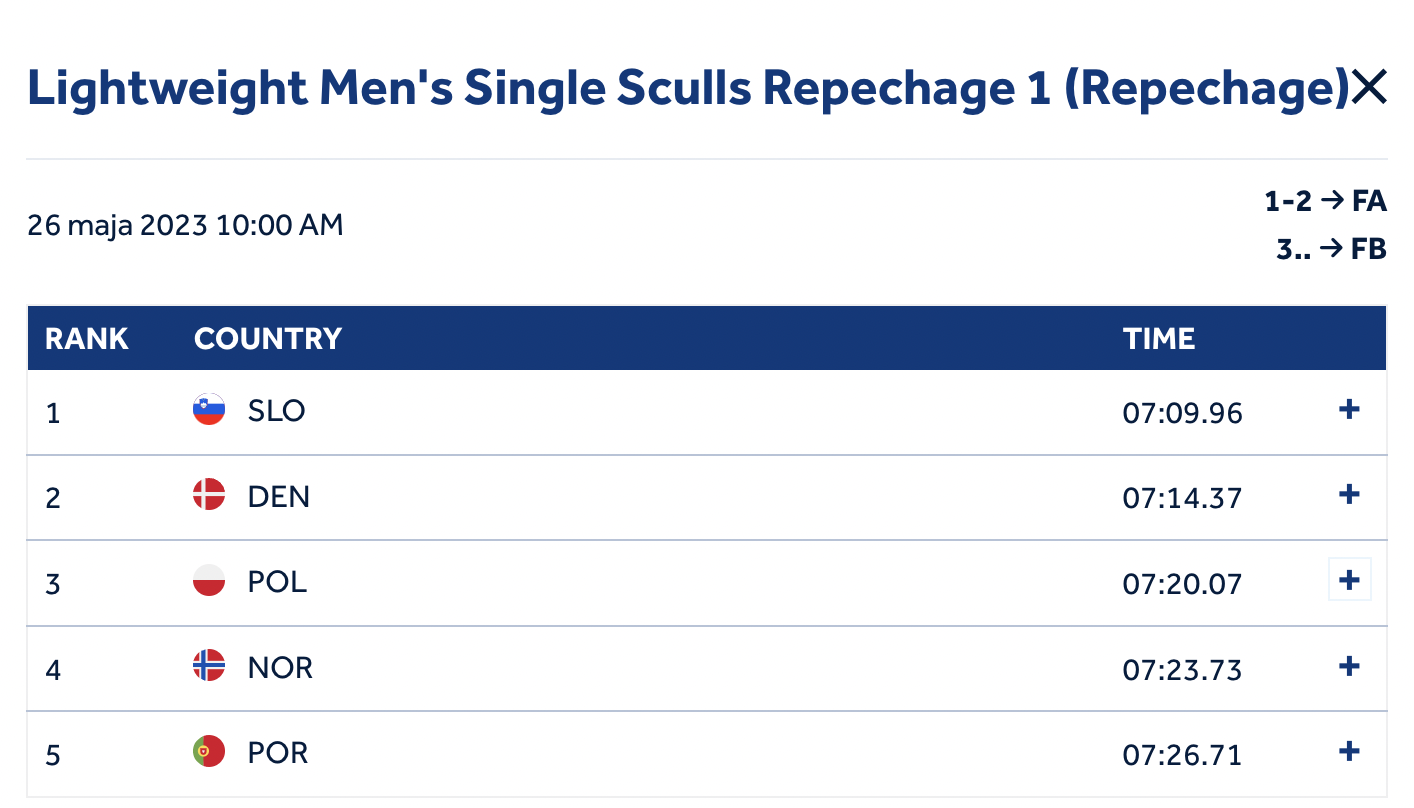Viewport: 1414px width, 808px height.
Task: Click the Poland flag icon
Action: (209, 581)
